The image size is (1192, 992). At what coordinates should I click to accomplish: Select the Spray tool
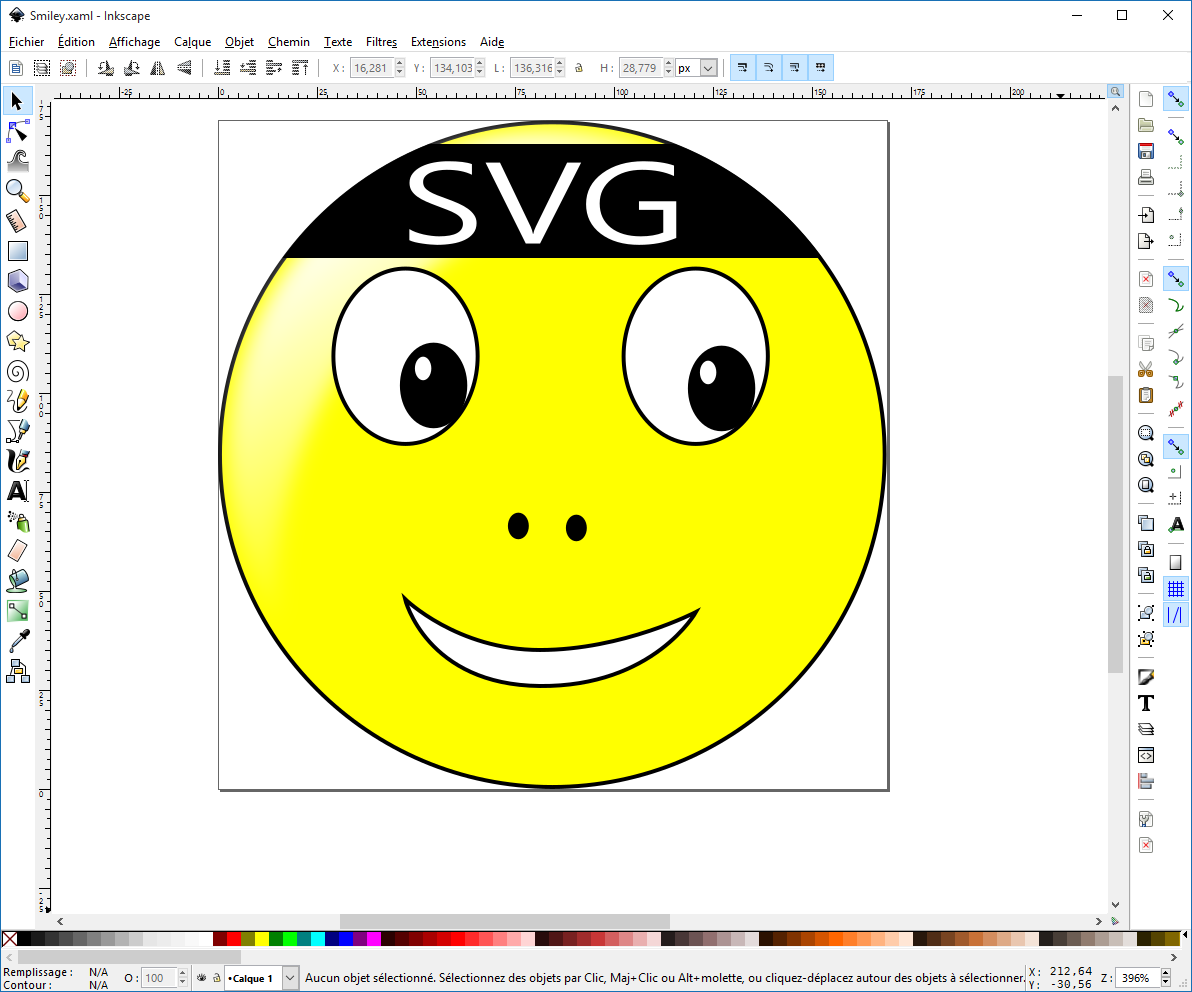tap(17, 521)
